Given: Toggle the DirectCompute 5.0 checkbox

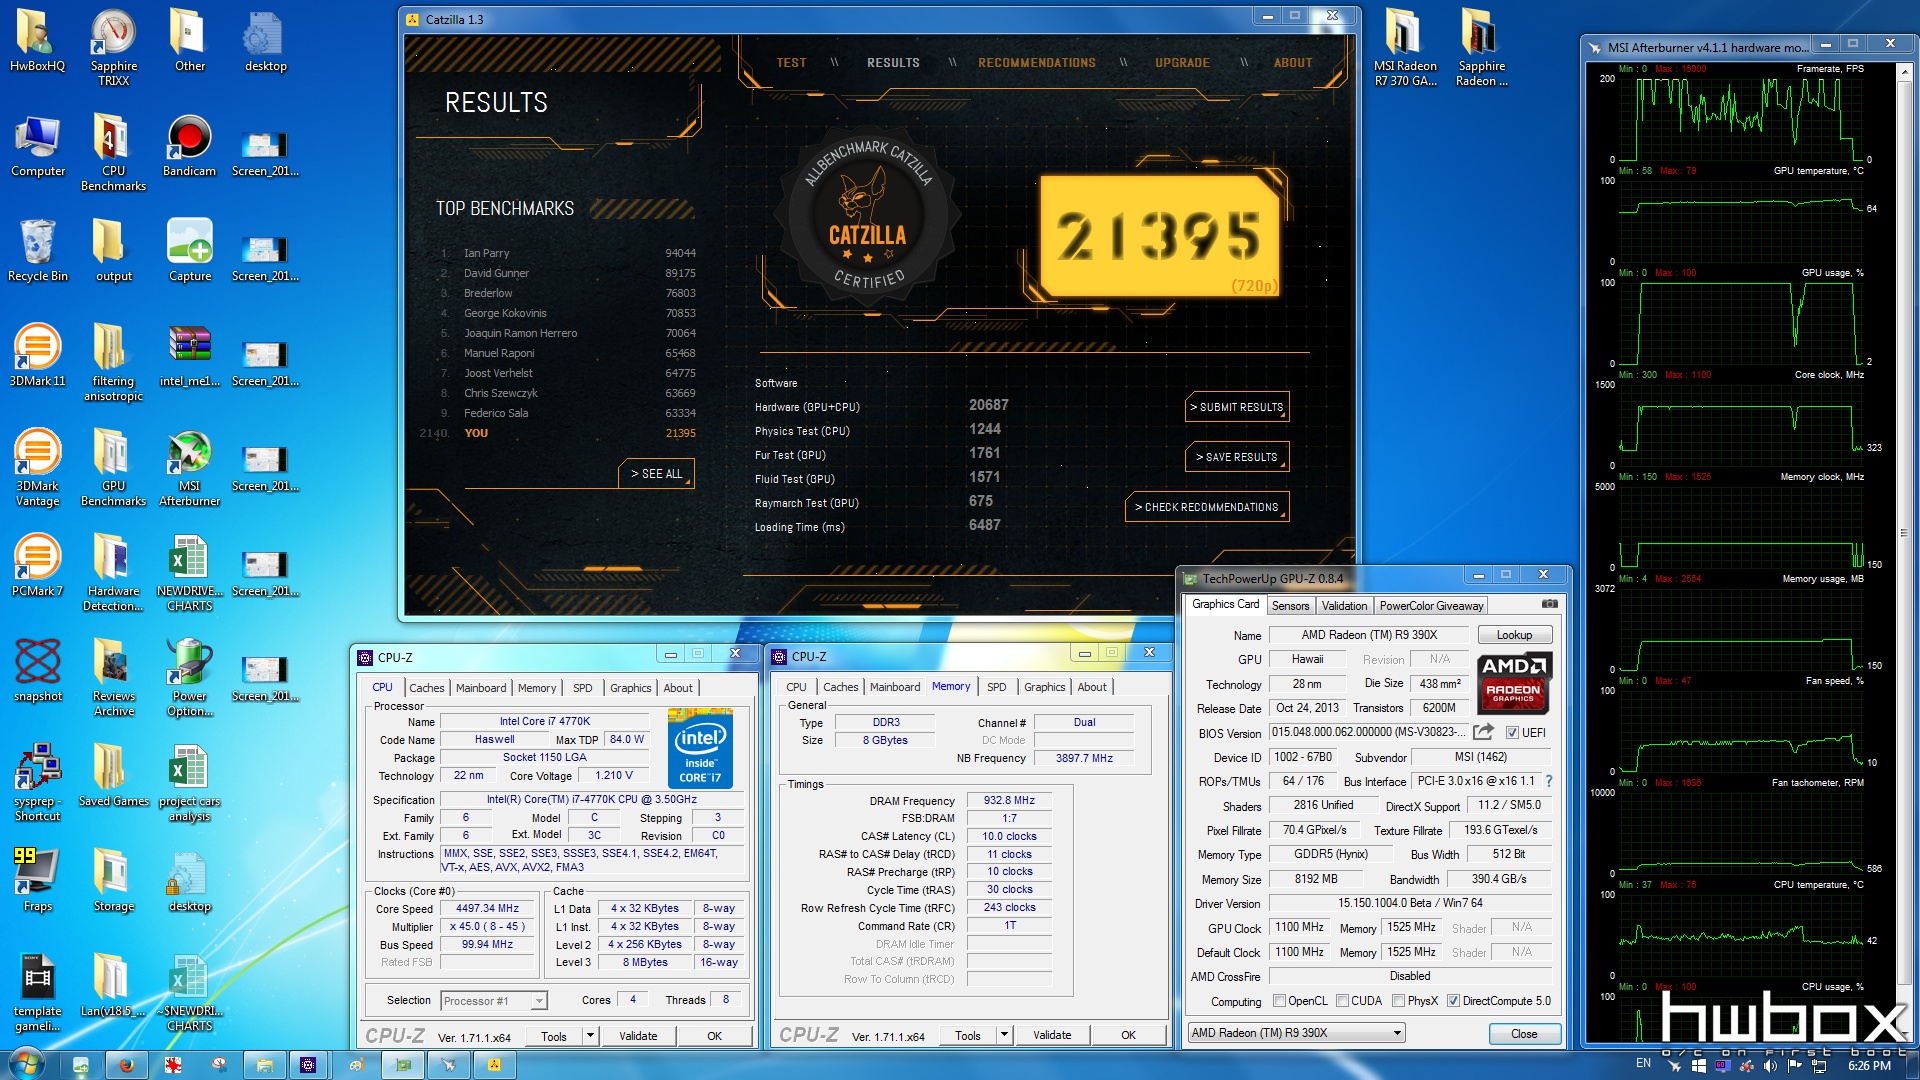Looking at the screenshot, I should coord(1453,1001).
